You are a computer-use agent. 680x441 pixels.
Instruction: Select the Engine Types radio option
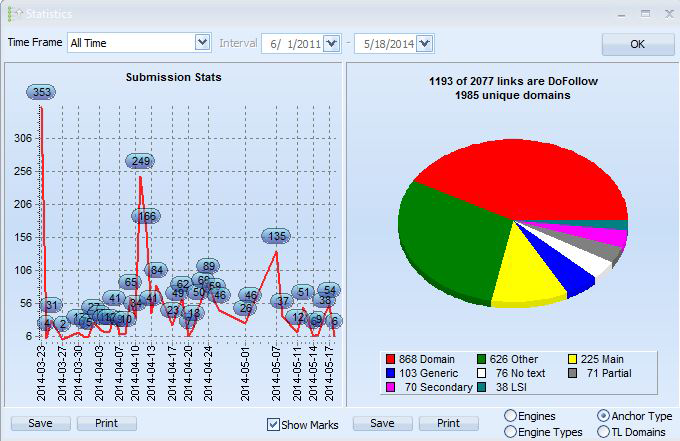511,431
